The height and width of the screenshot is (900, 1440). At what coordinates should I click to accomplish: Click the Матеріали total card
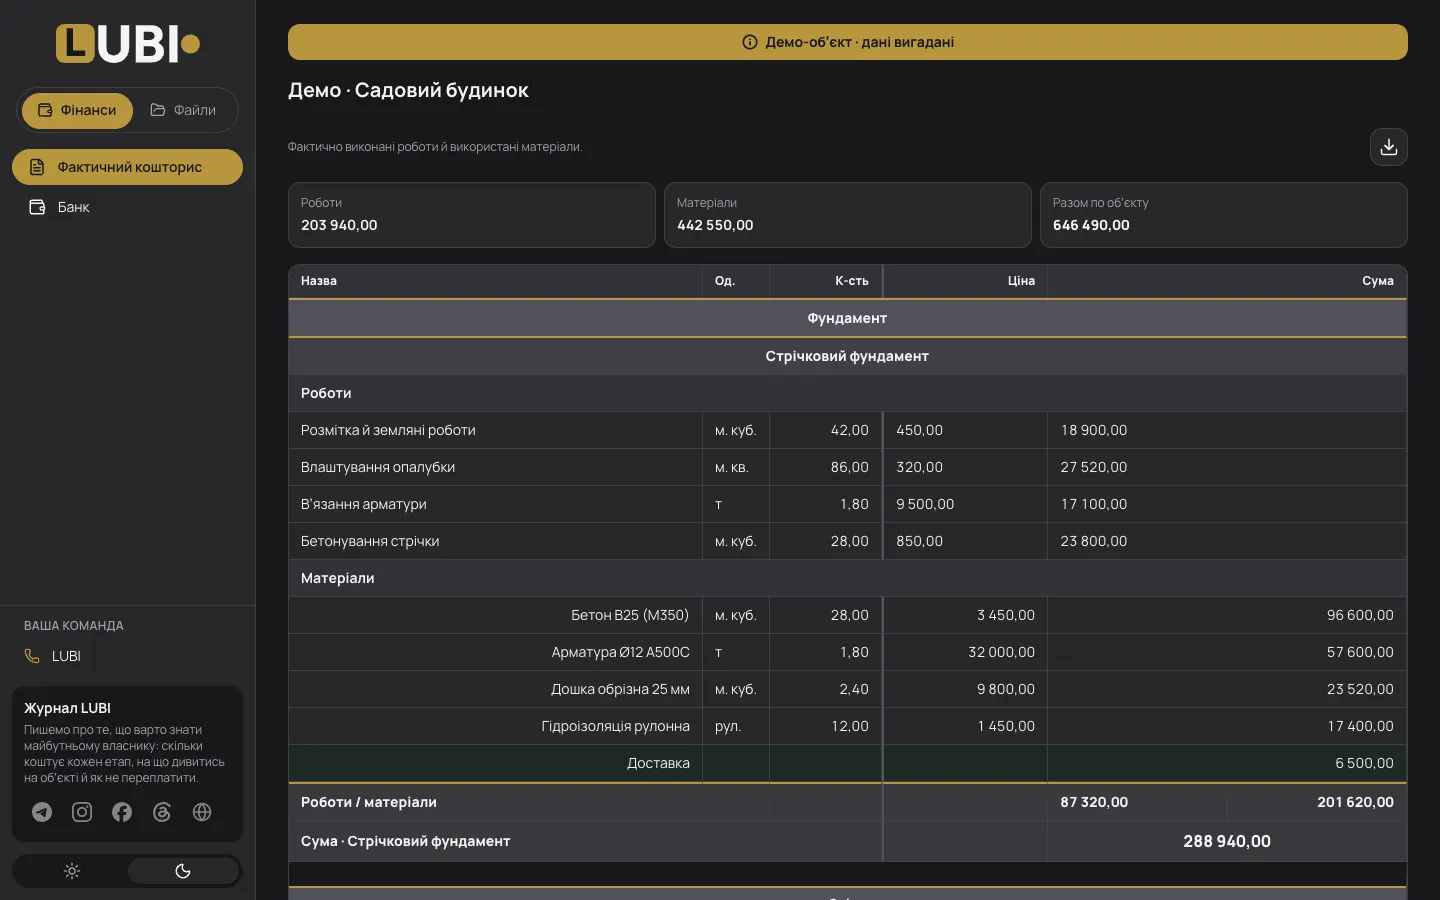click(x=848, y=215)
